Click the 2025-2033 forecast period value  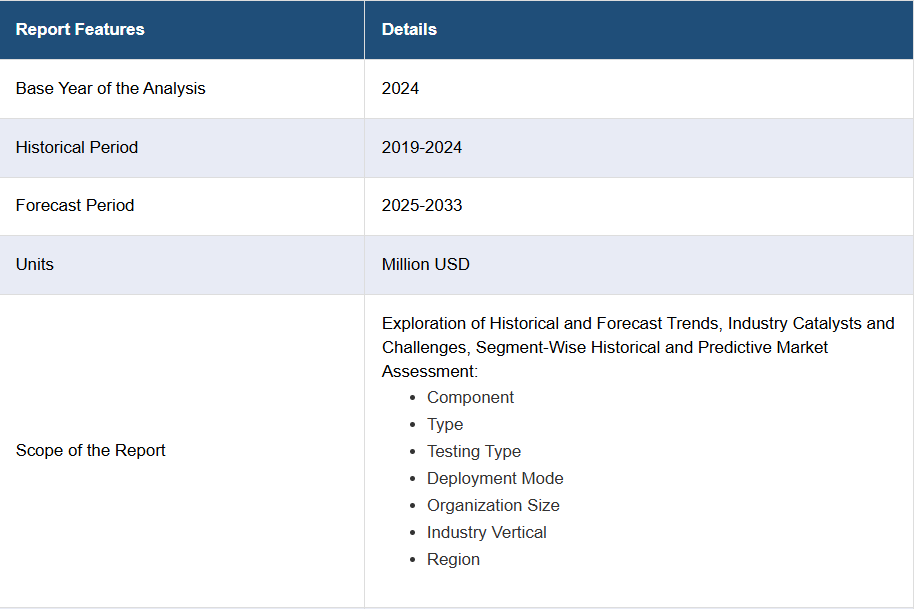pyautogui.click(x=422, y=205)
